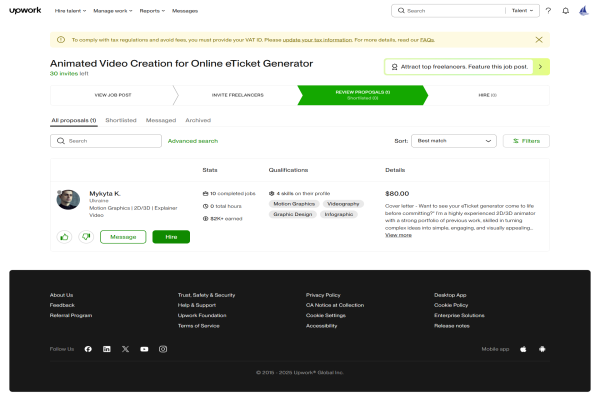Open the notifications bell

click(565, 11)
